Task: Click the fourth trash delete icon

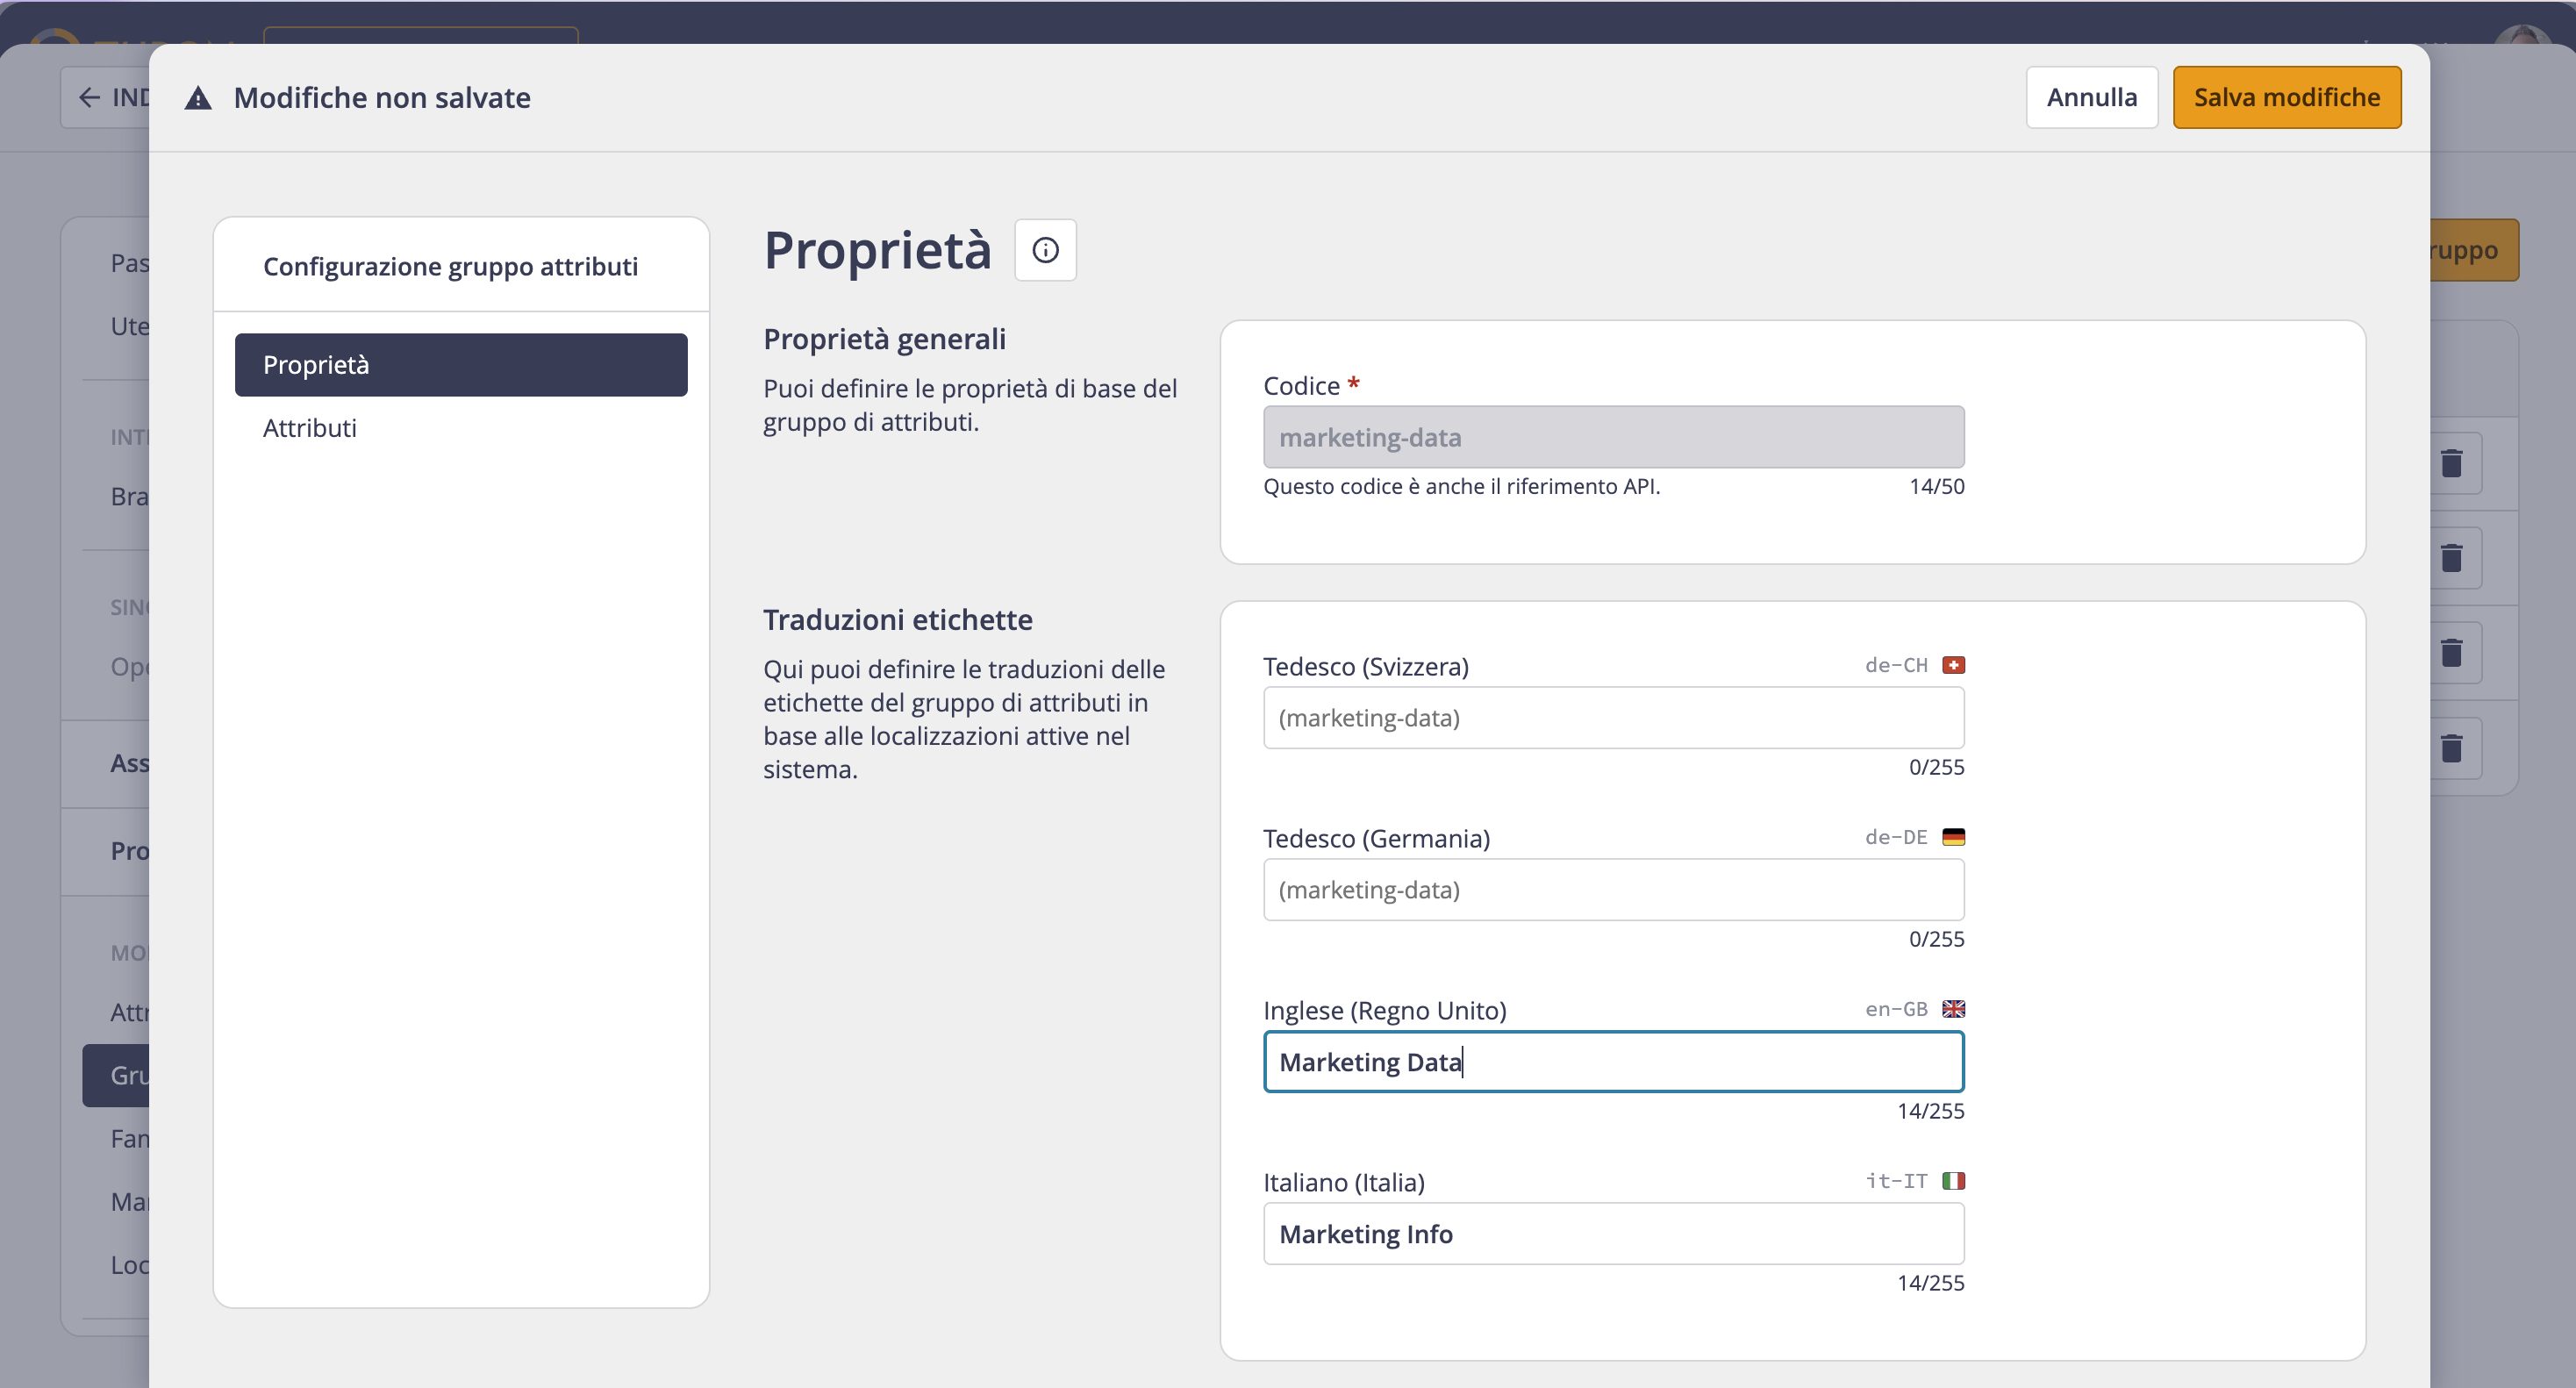Action: click(2451, 748)
